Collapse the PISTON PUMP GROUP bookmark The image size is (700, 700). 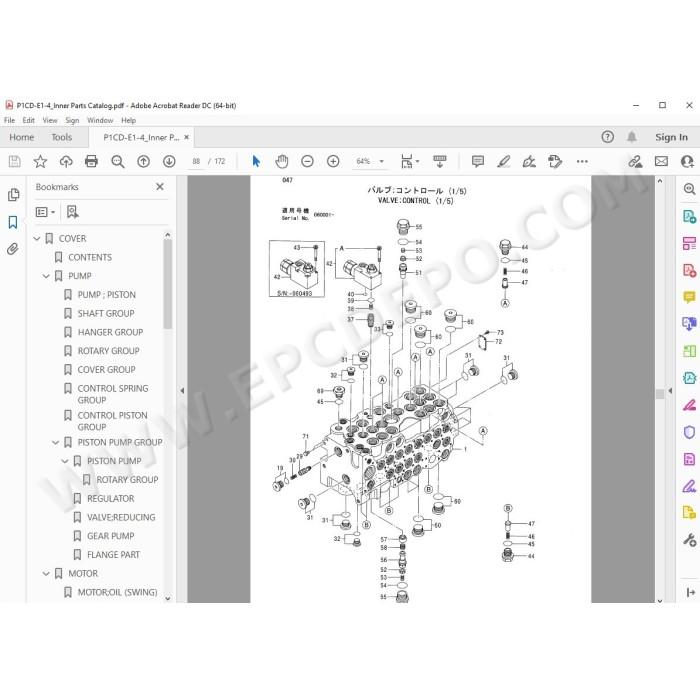(55, 442)
